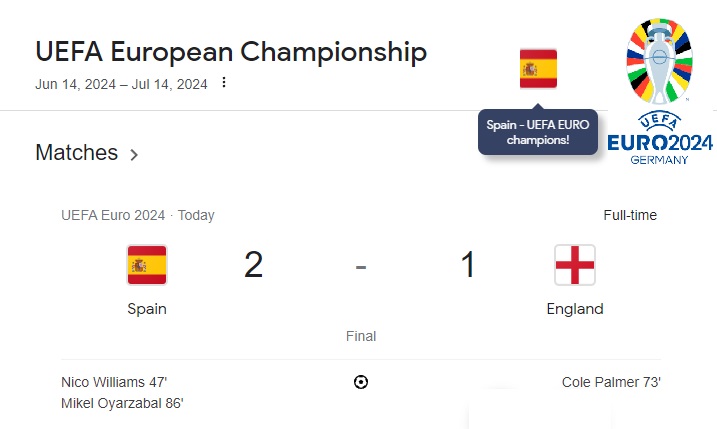Image resolution: width=717 pixels, height=429 pixels.
Task: Open the 'UEFA Euro 2024 · Today' label
Action: (137, 215)
